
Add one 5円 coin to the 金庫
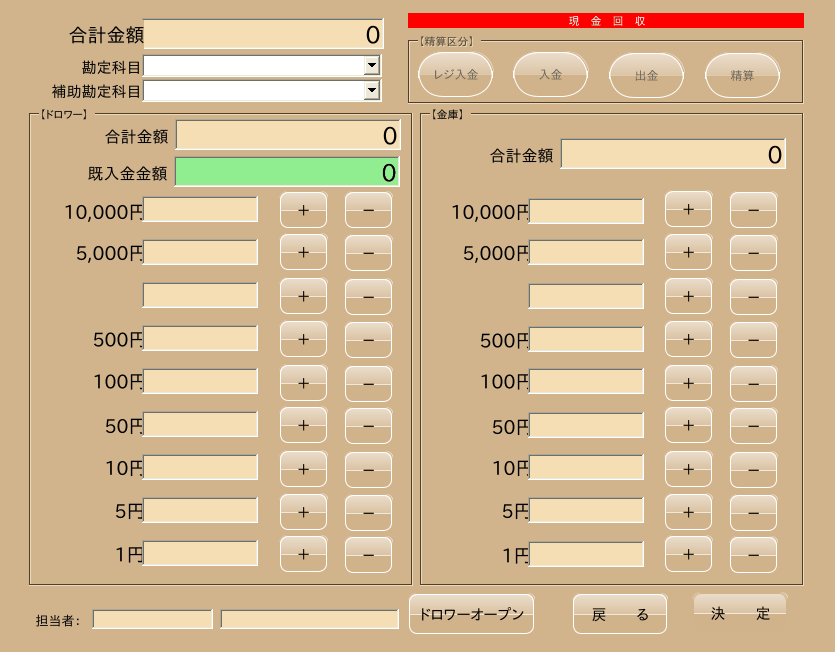(x=689, y=512)
